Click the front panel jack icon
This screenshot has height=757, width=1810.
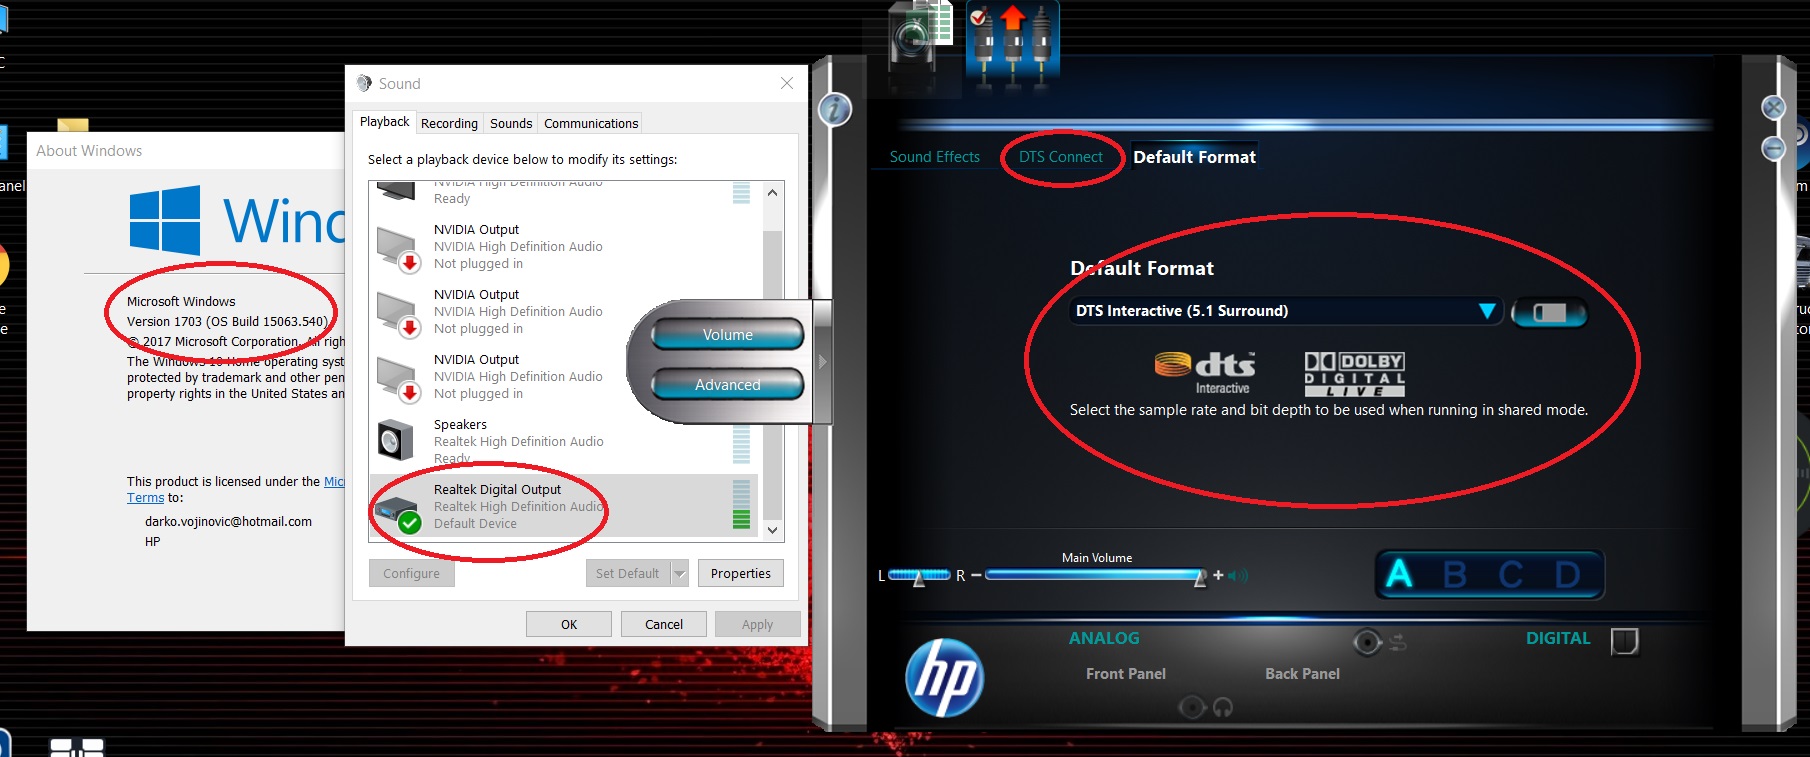click(x=1192, y=708)
